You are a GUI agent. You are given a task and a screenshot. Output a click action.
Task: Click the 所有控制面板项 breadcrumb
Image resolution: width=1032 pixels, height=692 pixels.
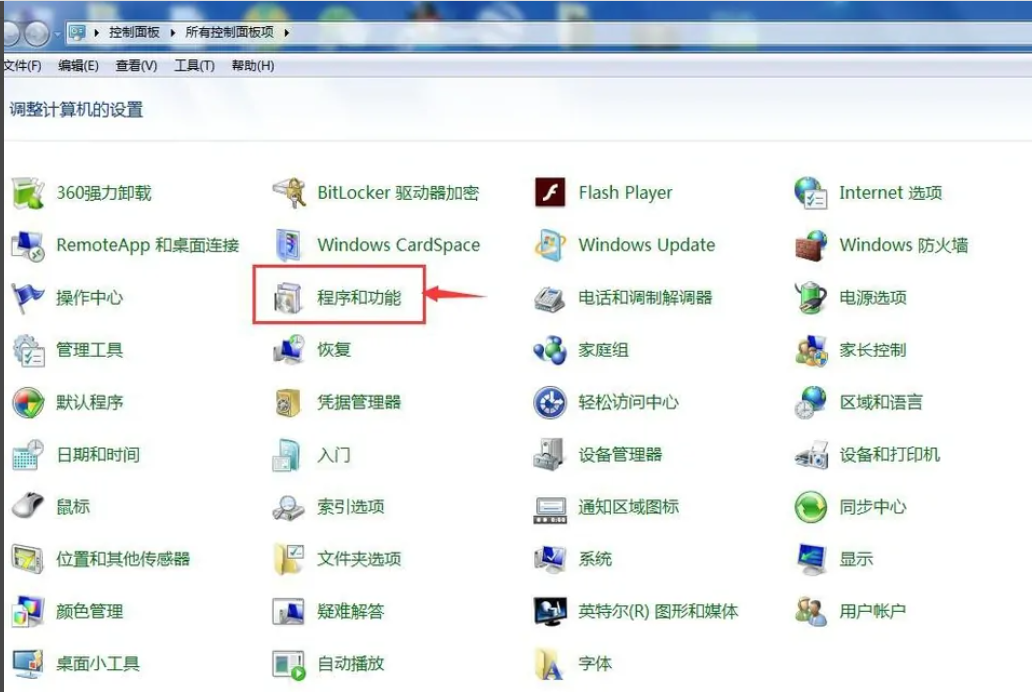pos(230,32)
